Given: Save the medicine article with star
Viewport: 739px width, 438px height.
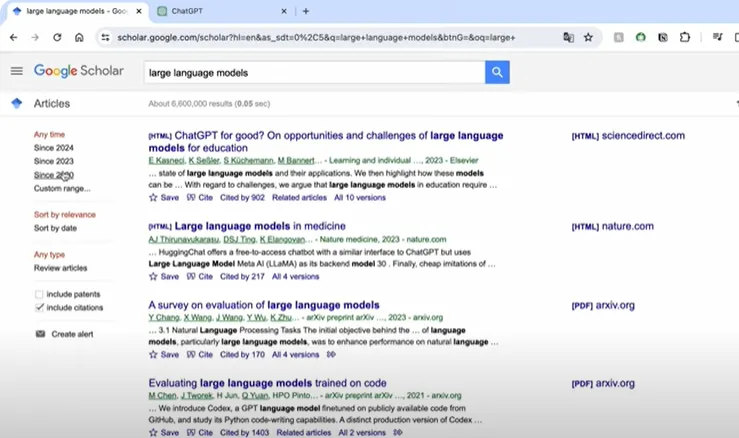Looking at the screenshot, I should coord(164,276).
